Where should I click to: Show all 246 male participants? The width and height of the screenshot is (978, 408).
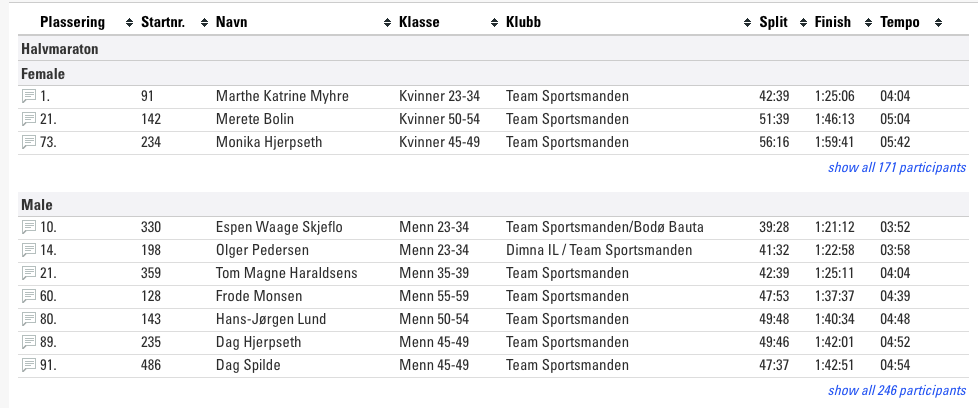pos(897,391)
